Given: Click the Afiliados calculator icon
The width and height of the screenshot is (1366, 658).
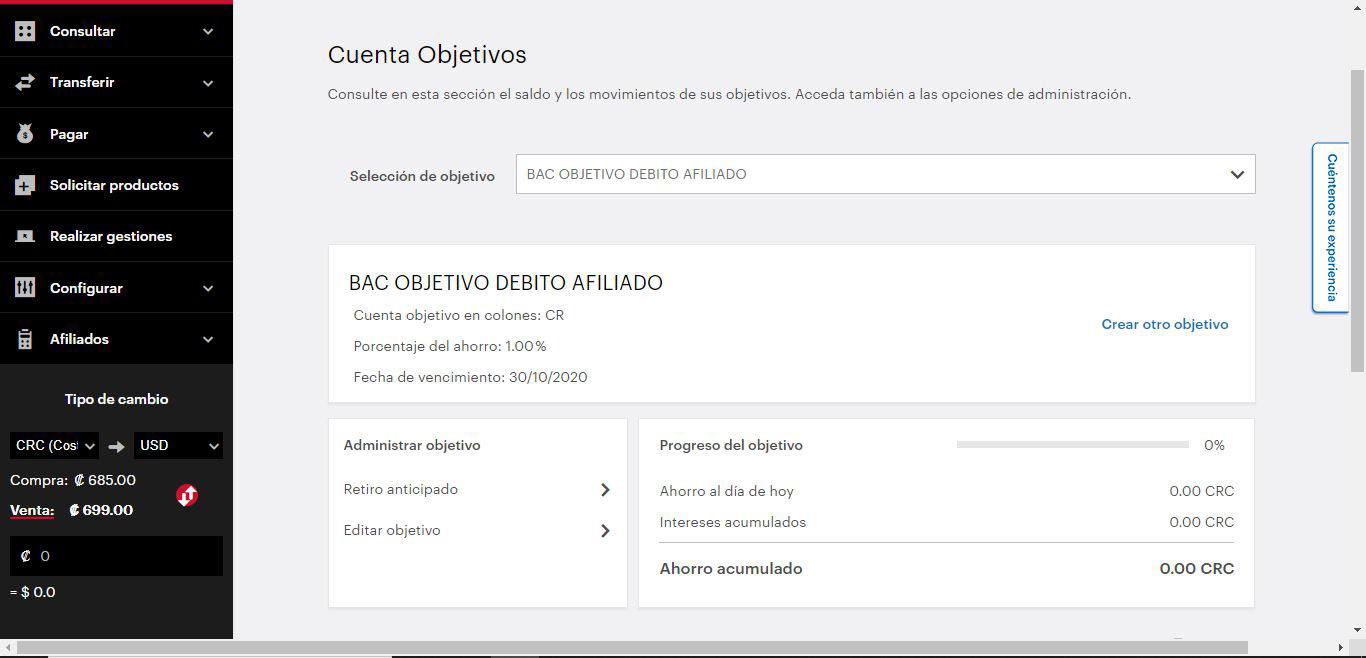Looking at the screenshot, I should (x=25, y=339).
